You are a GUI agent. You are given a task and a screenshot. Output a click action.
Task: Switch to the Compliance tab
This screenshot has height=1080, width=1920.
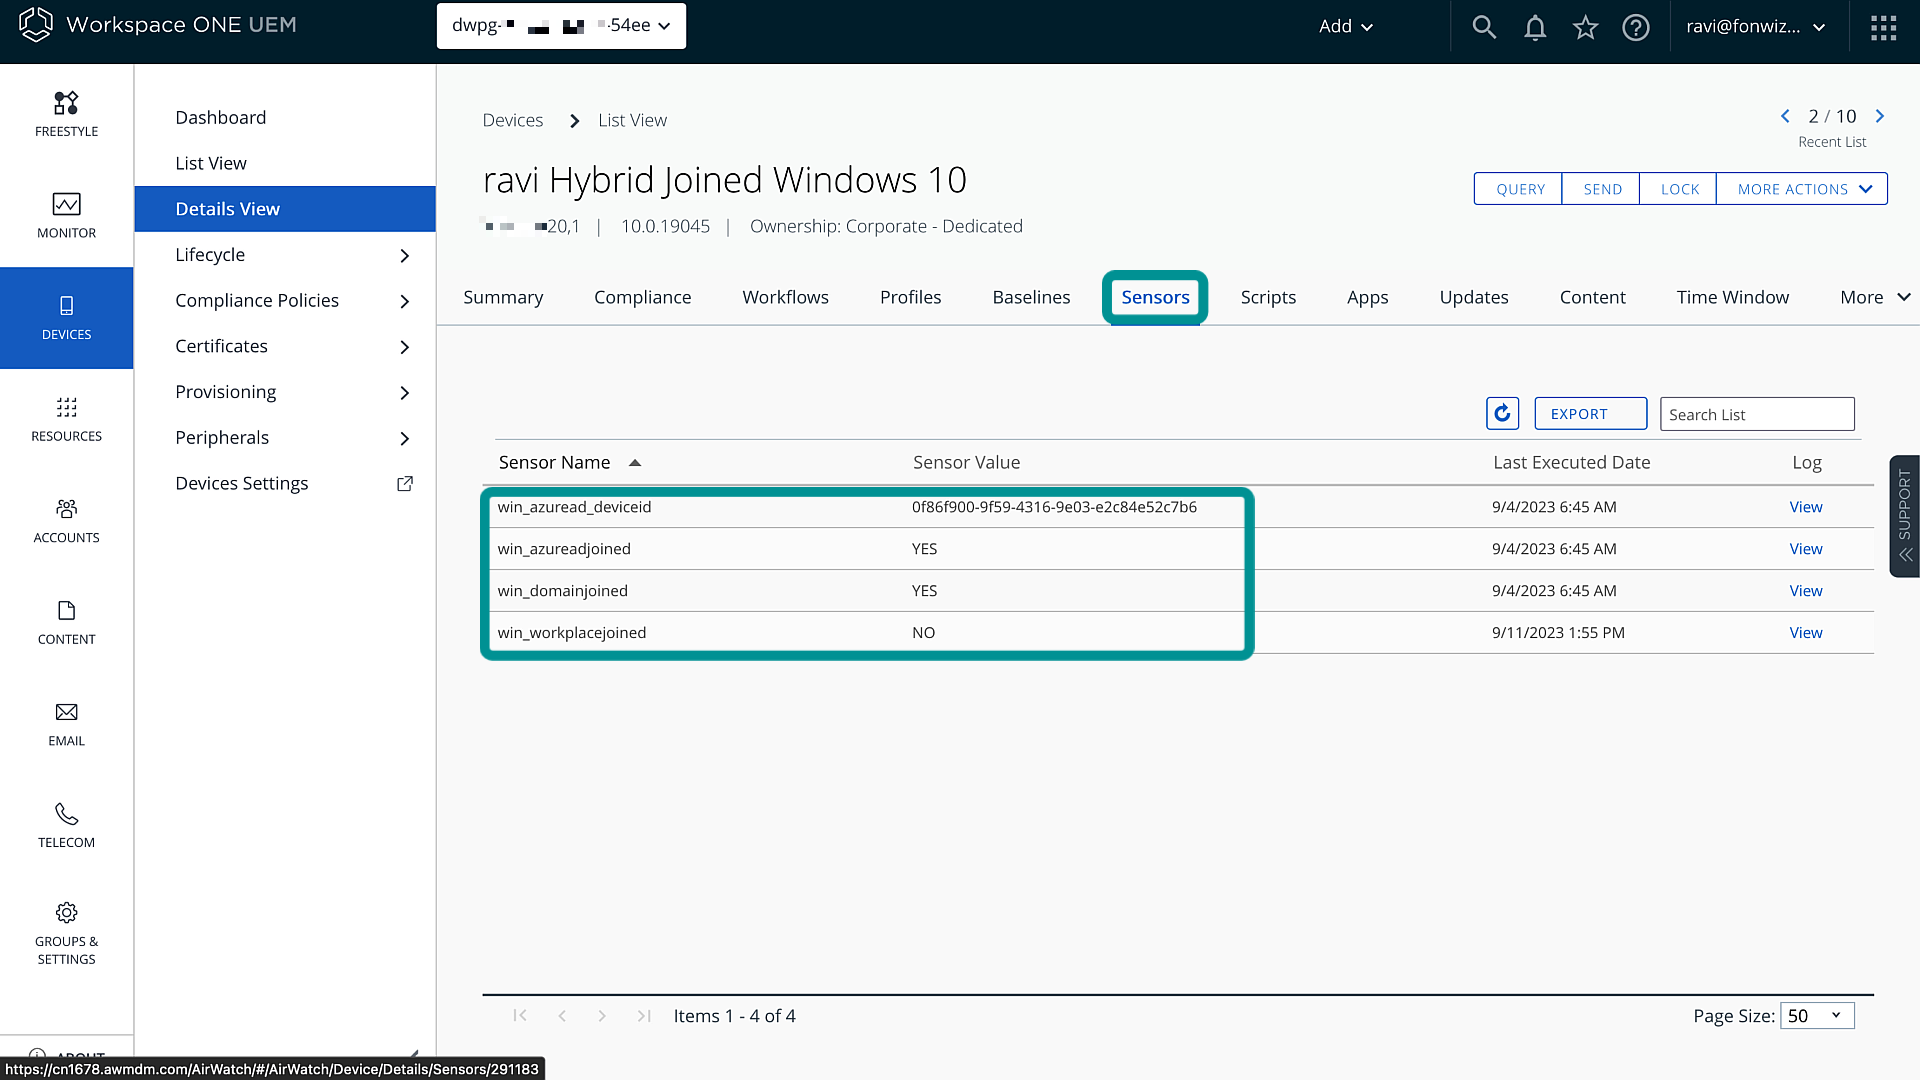tap(642, 297)
